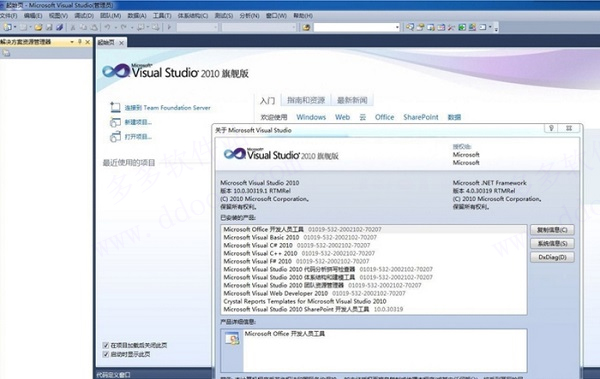The height and width of the screenshot is (379, 600).
Task: Select Microsoft Visual C++ 2010 in product list
Action: click(x=374, y=253)
